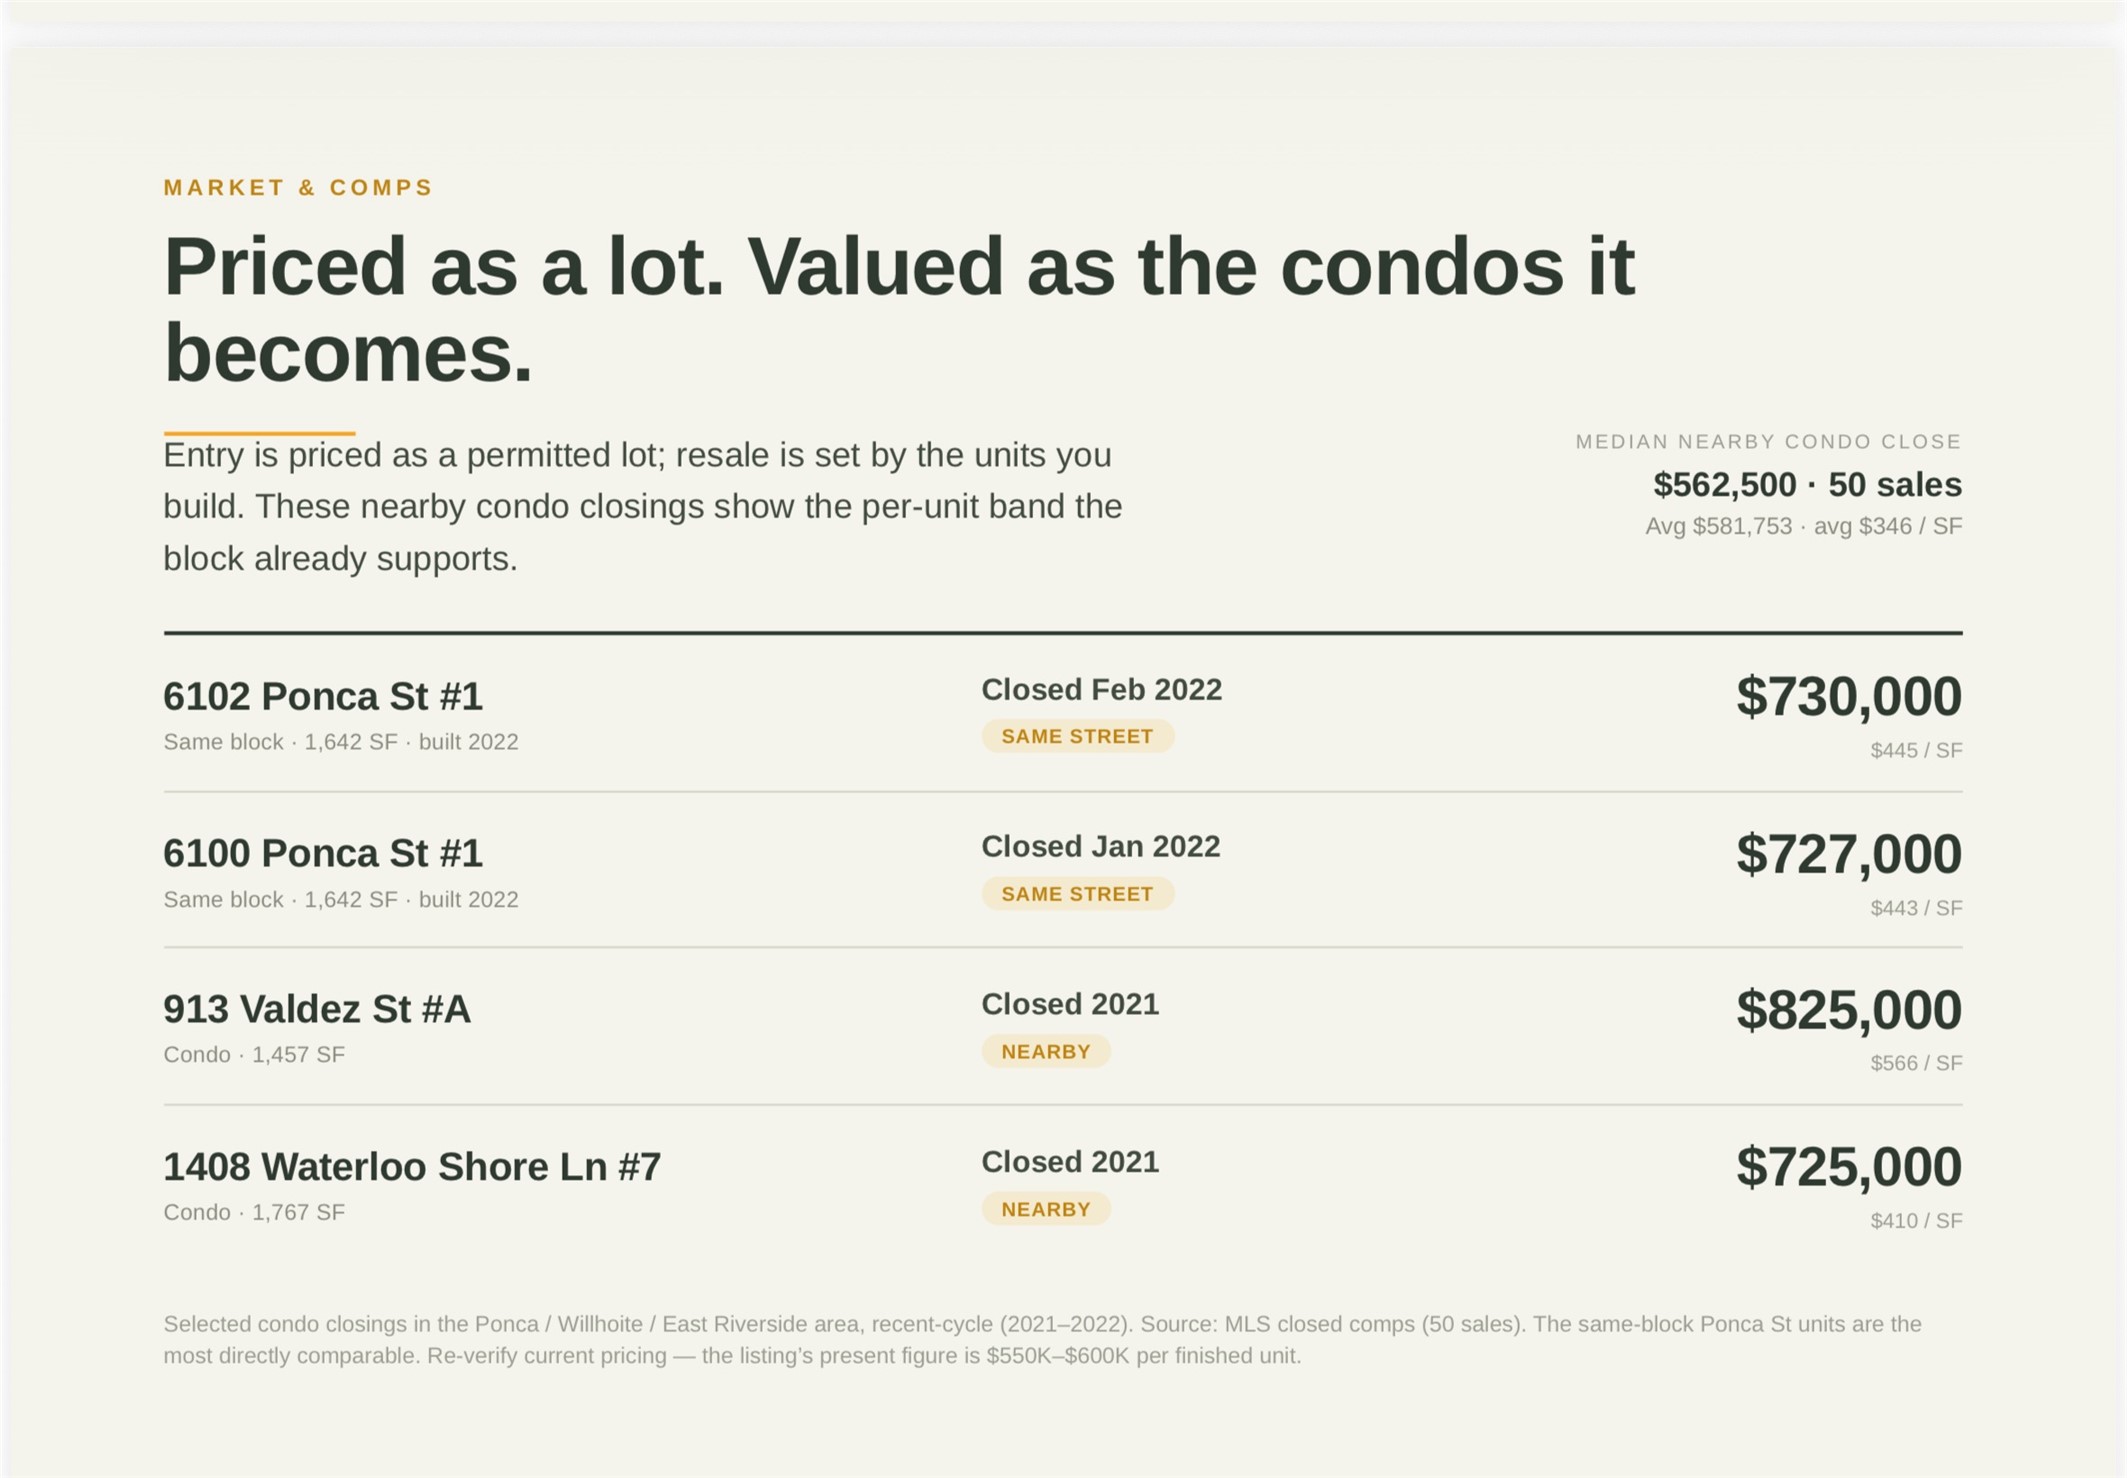The image size is (2127, 1478).
Task: Click the $562,500 · 50 sales median figure
Action: click(x=1807, y=484)
